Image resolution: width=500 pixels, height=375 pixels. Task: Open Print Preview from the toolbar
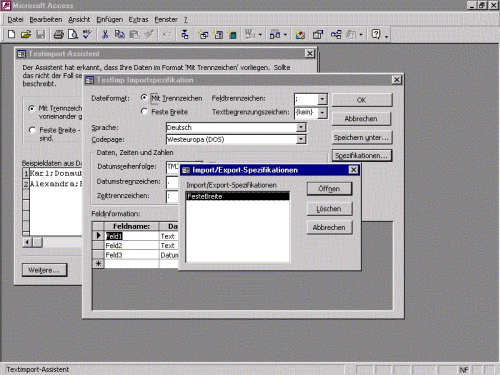click(73, 34)
